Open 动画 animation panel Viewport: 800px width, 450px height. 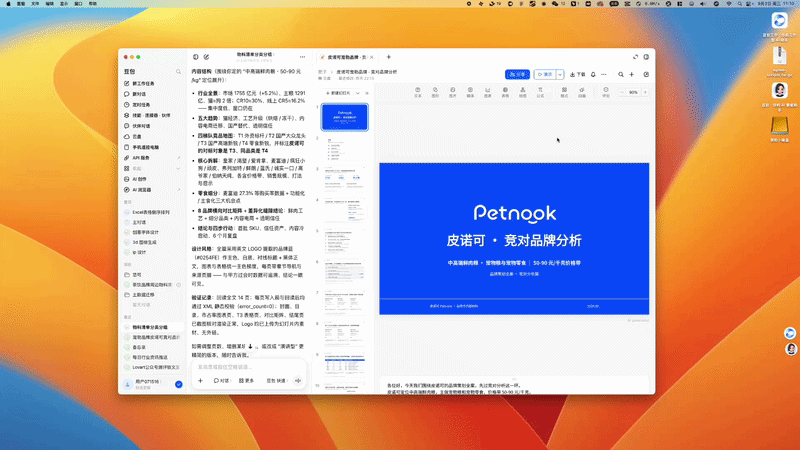[x=582, y=92]
